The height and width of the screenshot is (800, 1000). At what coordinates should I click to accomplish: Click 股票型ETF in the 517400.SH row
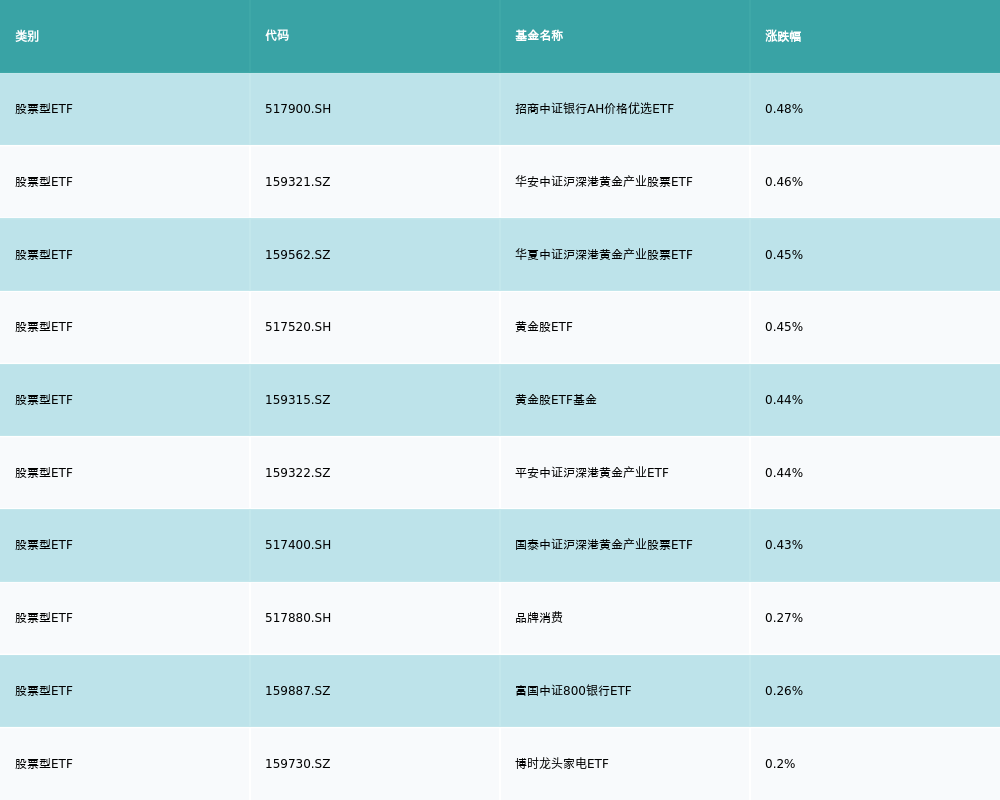(x=44, y=545)
